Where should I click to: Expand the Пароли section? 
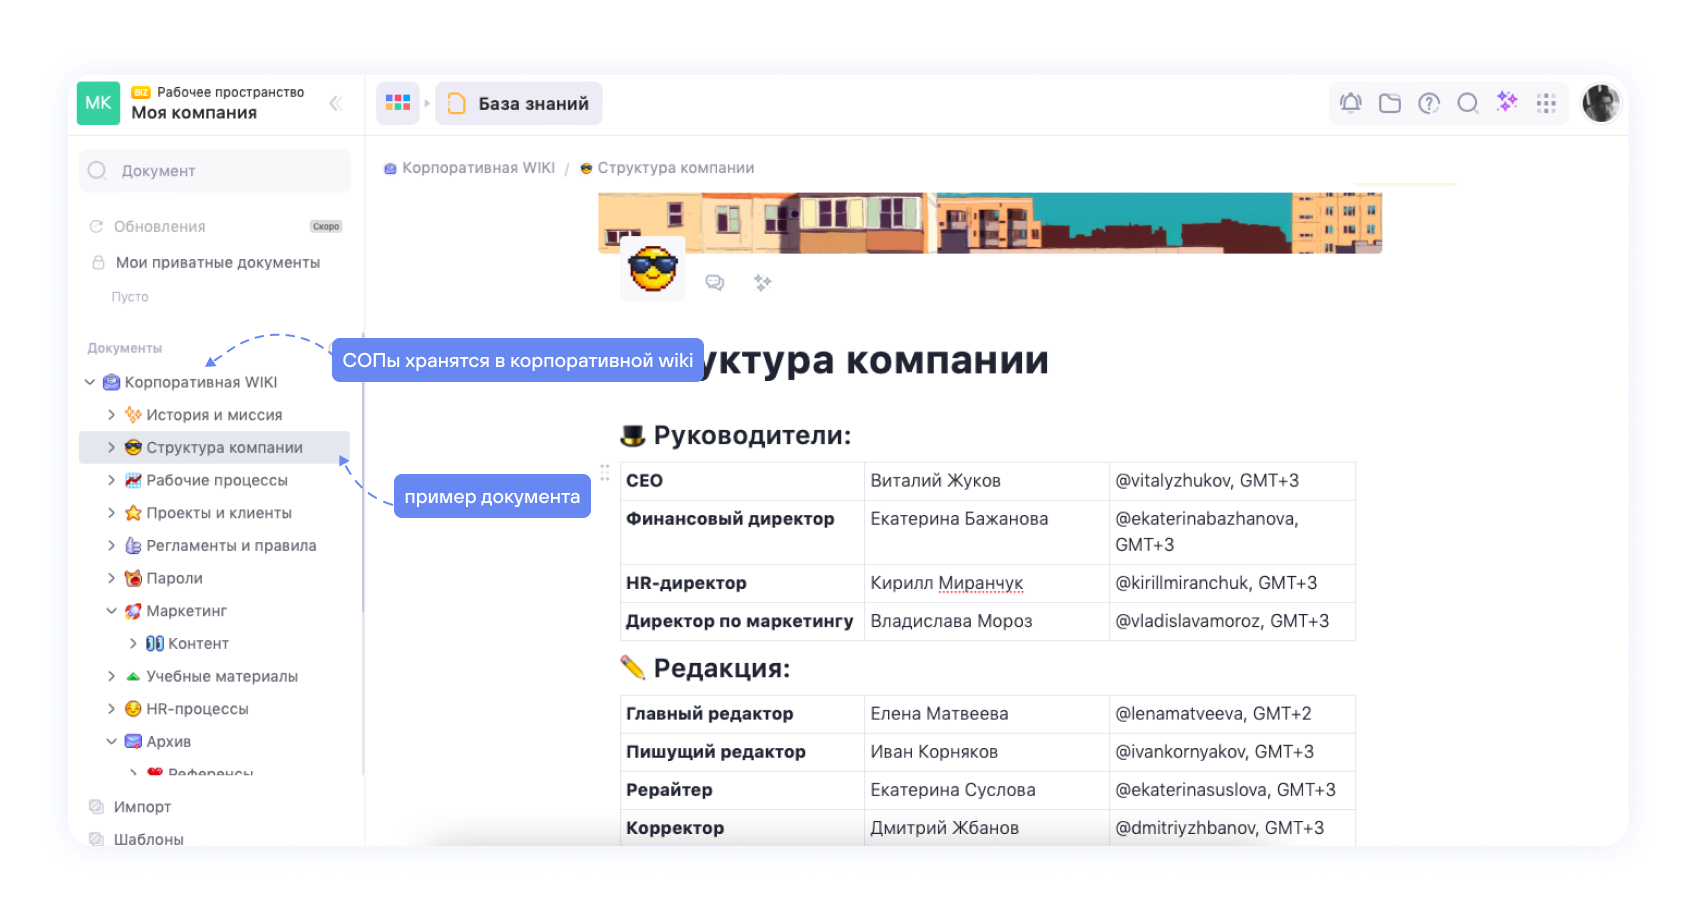(112, 578)
